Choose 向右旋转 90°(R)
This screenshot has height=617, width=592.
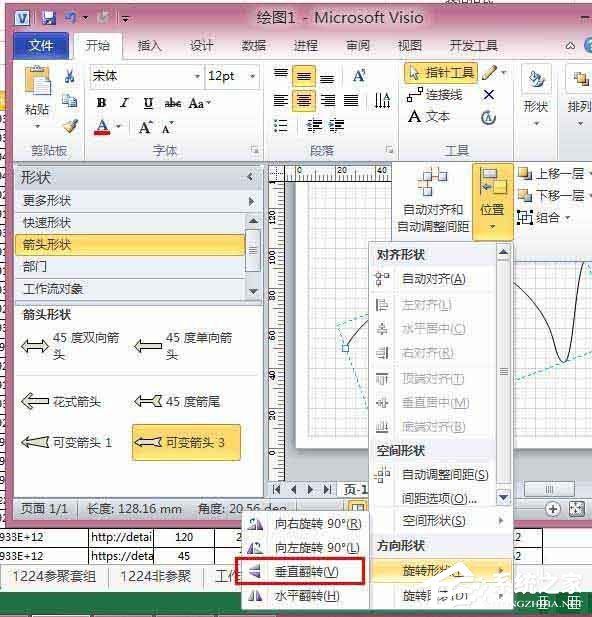[305, 524]
